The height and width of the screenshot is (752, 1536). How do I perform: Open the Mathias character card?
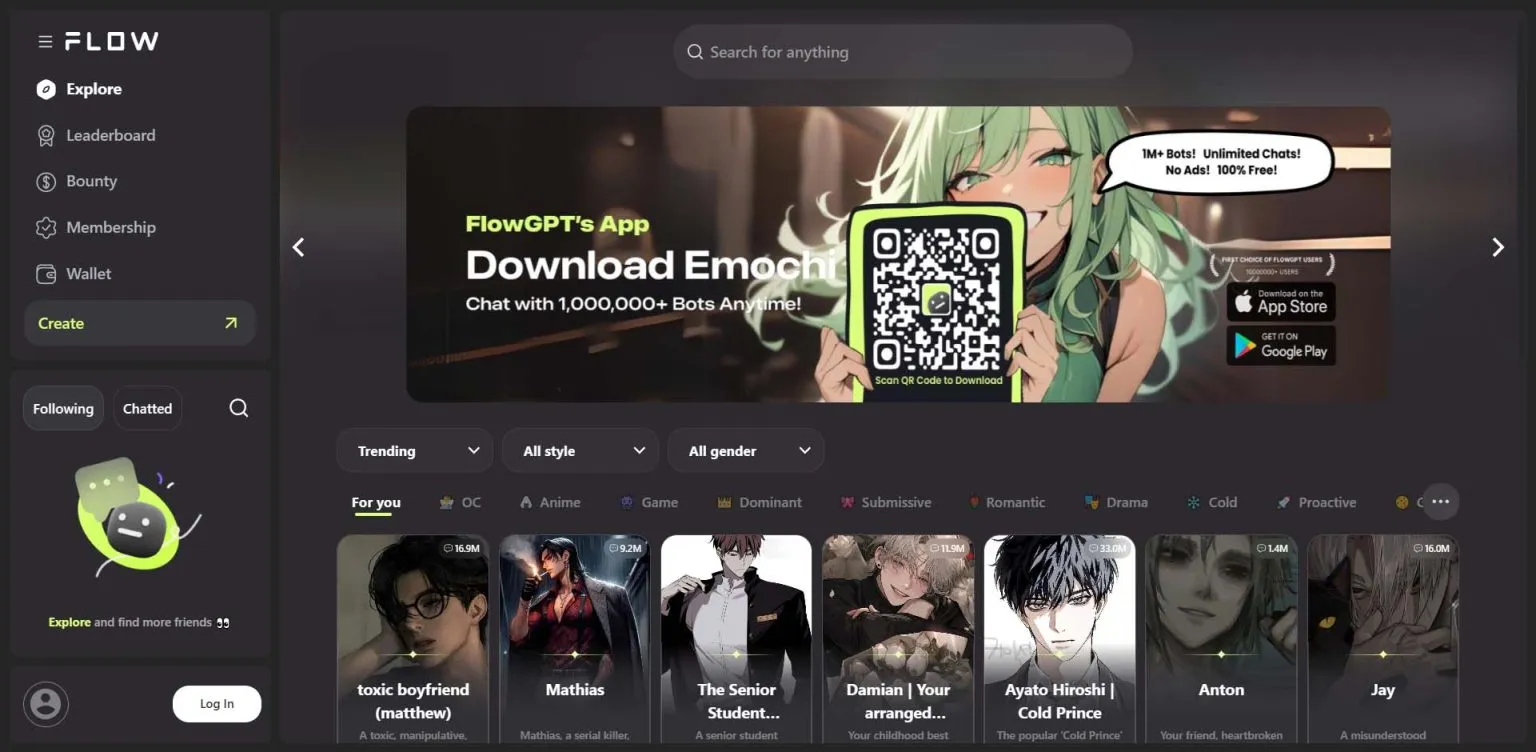pyautogui.click(x=575, y=640)
